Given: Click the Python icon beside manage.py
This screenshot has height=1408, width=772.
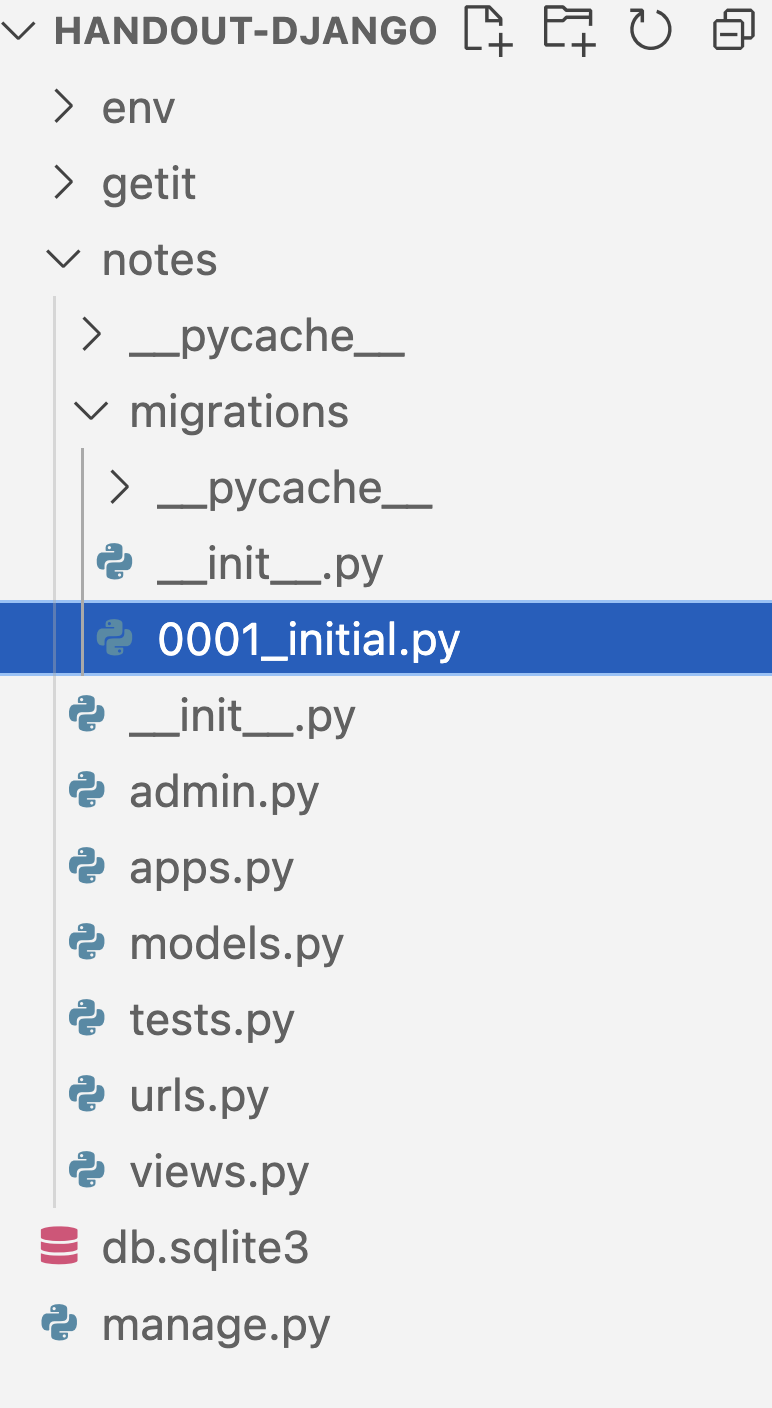Looking at the screenshot, I should [60, 1324].
